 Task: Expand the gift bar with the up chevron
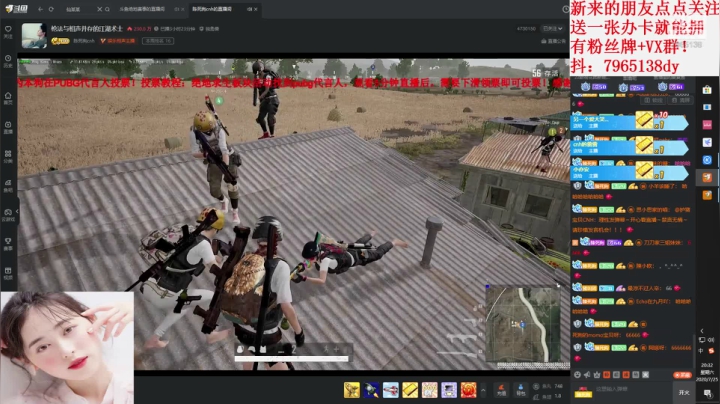coord(483,390)
